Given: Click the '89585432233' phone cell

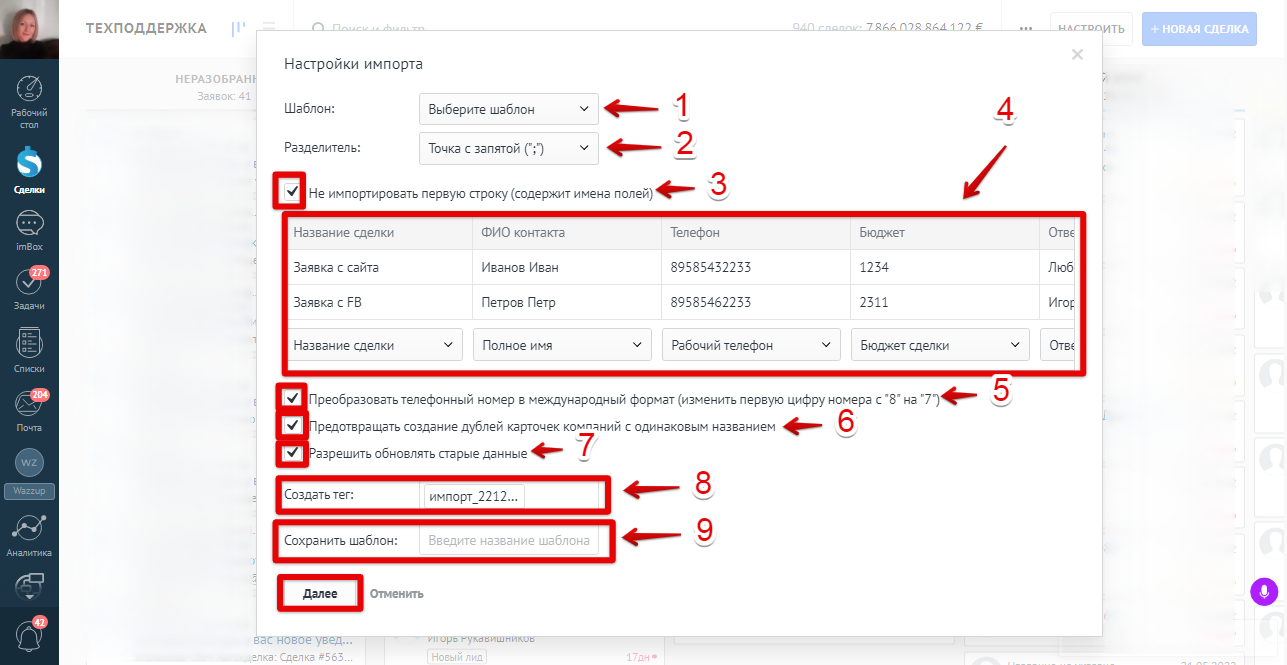Looking at the screenshot, I should (755, 267).
